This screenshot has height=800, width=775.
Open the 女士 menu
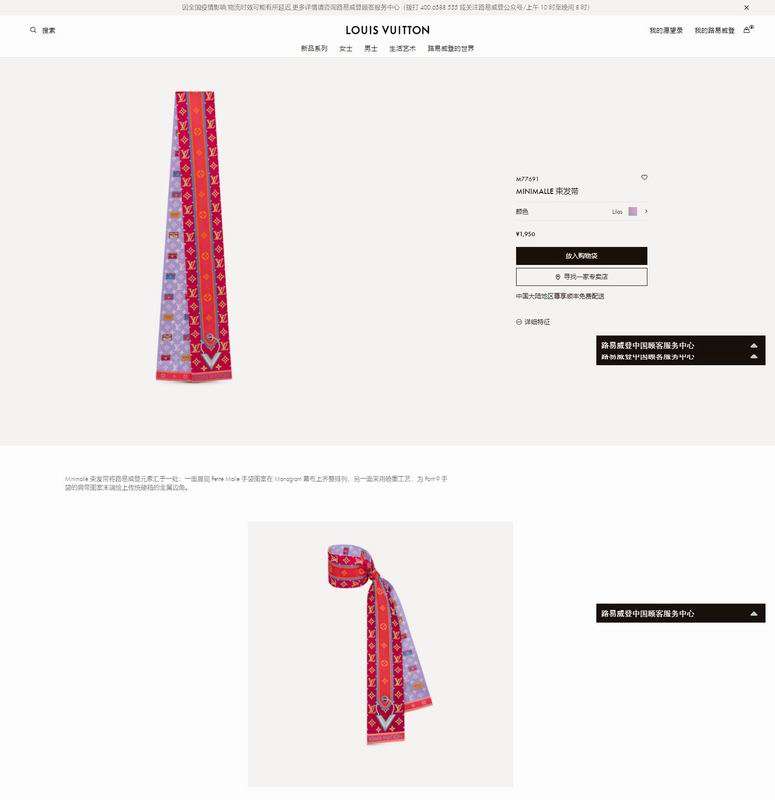coord(346,48)
